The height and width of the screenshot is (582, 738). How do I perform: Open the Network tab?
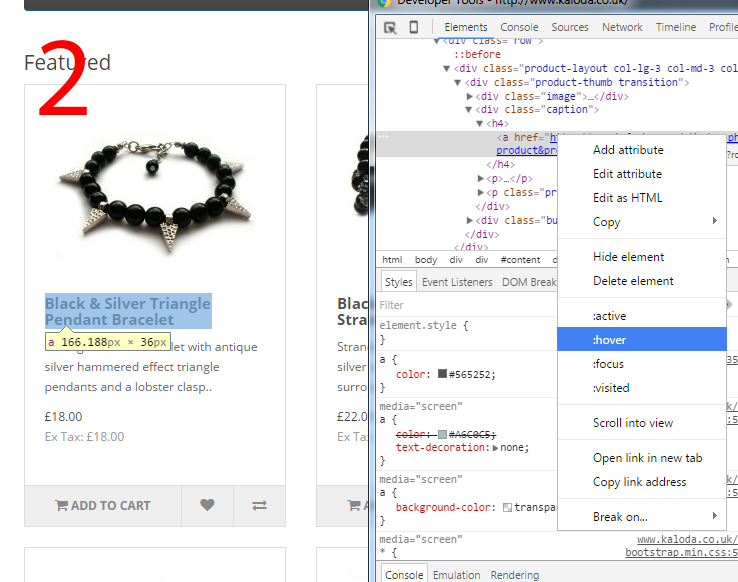622,27
